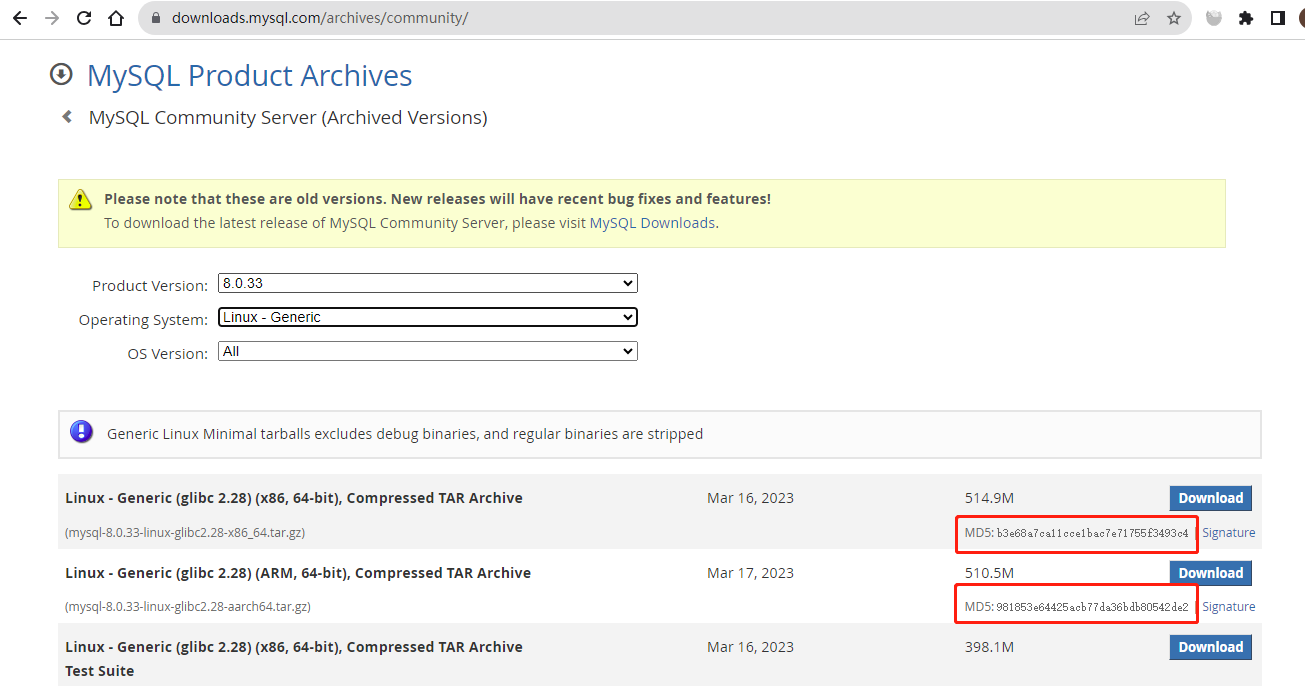1305x686 pixels.
Task: Download the x86 64-bit Test Suite archive 398.1M
Action: tap(1210, 647)
